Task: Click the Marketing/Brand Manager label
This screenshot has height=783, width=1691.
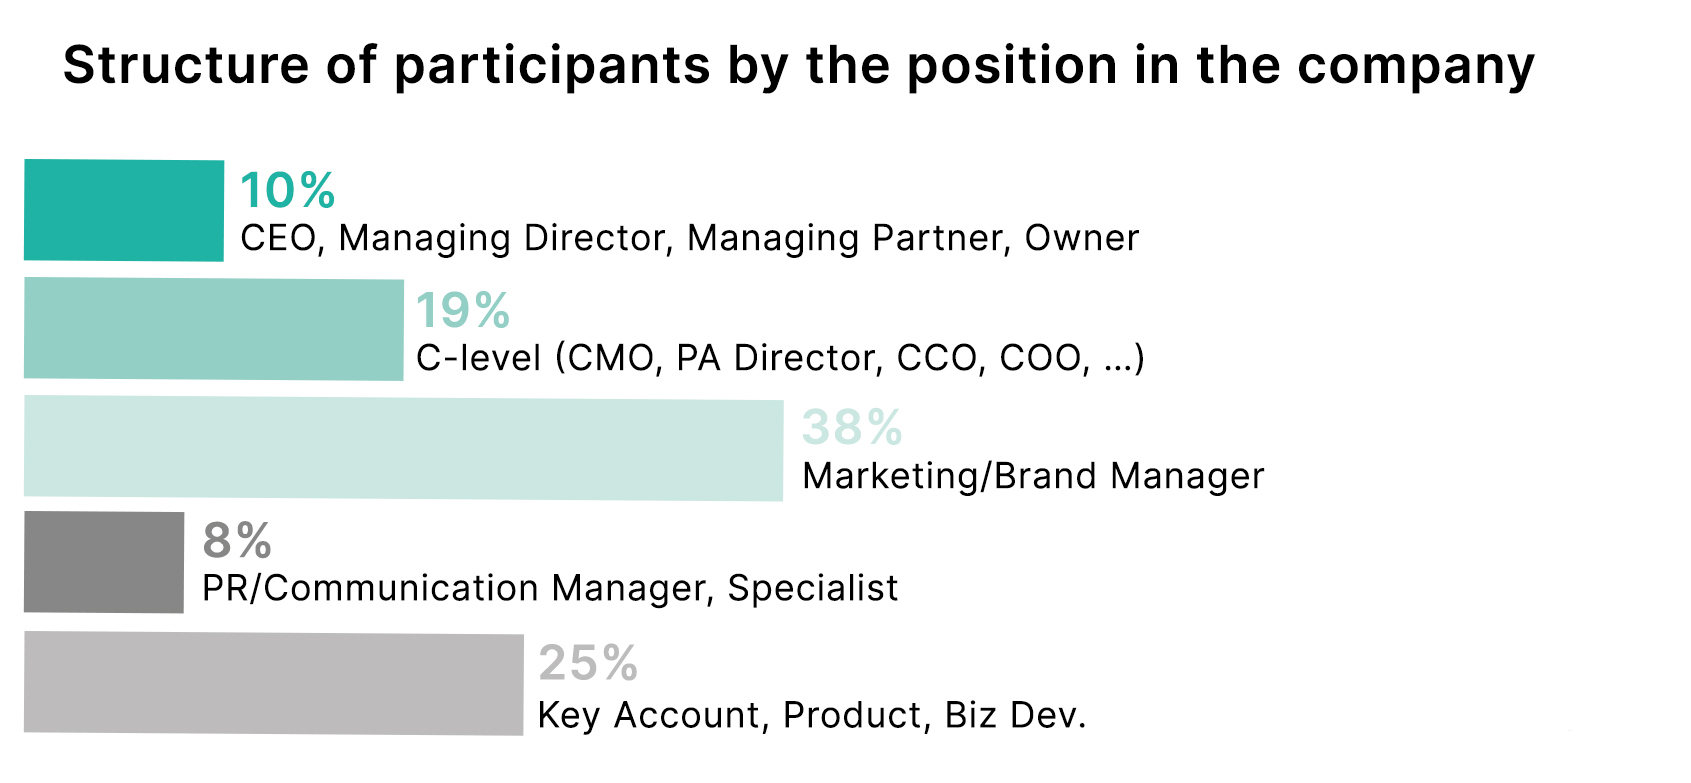Action: pos(1033,476)
